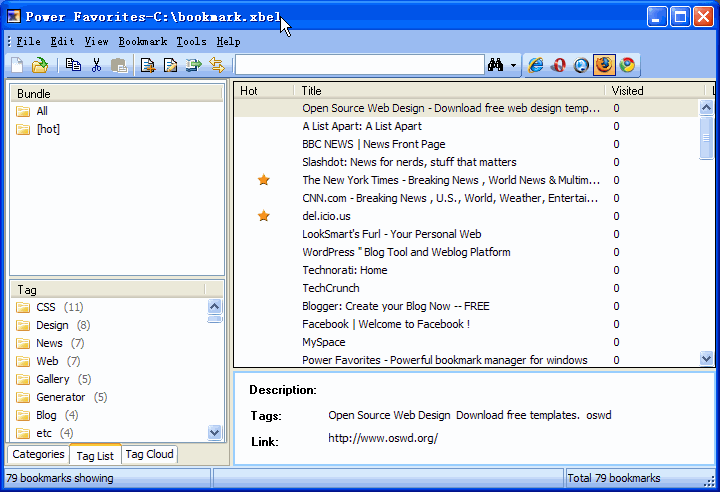Click the bookmark list scroll down arrow
The image size is (720, 492).
(706, 357)
